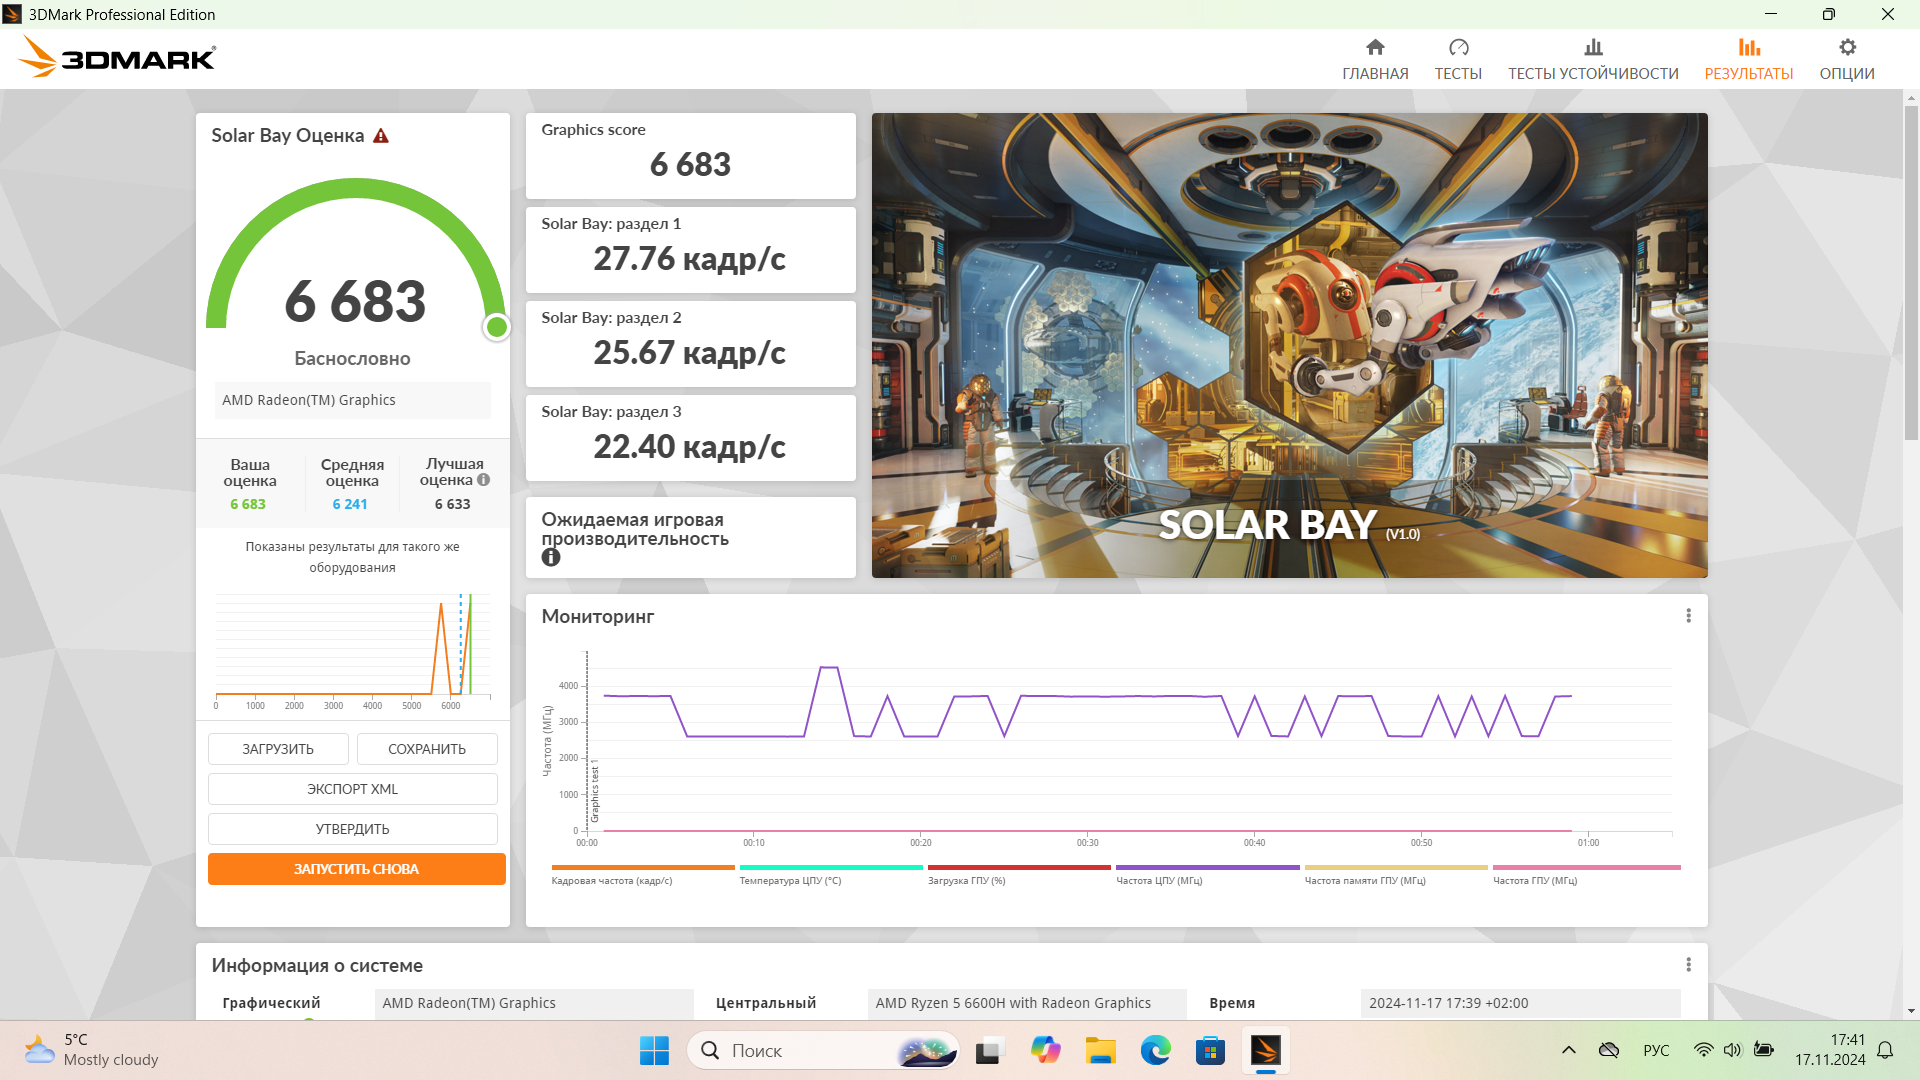
Task: Switch to the РЕЗУЛЬТАТЫ tab
Action: pyautogui.click(x=1748, y=59)
